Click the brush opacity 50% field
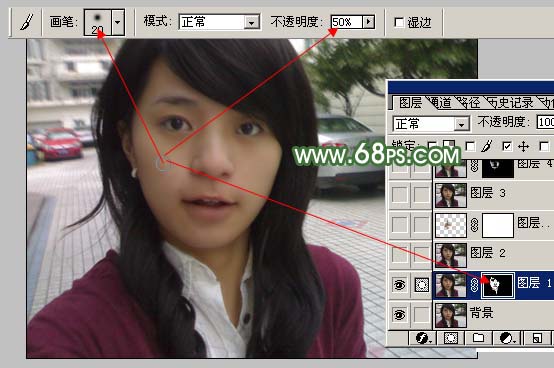The height and width of the screenshot is (368, 554). pos(347,22)
